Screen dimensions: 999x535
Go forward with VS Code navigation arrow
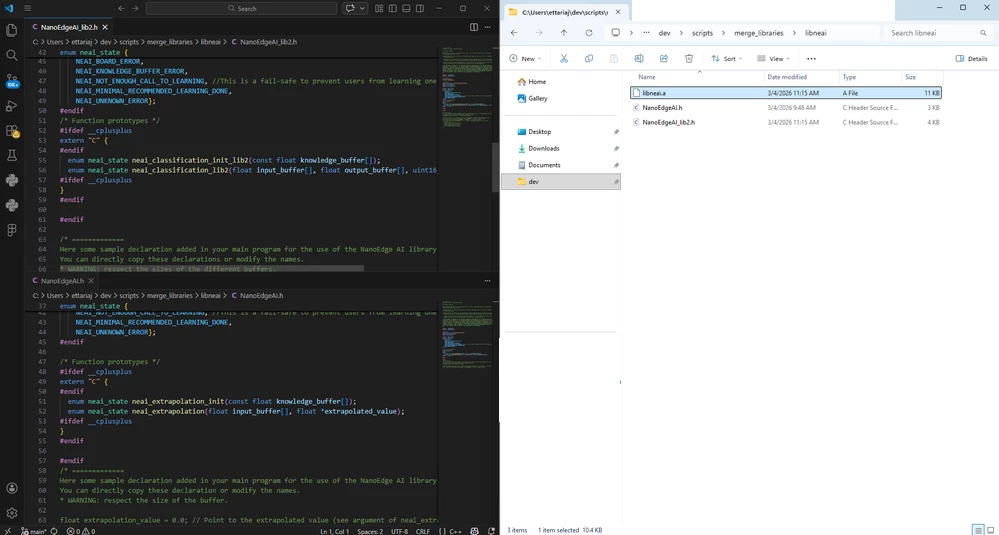135,8
